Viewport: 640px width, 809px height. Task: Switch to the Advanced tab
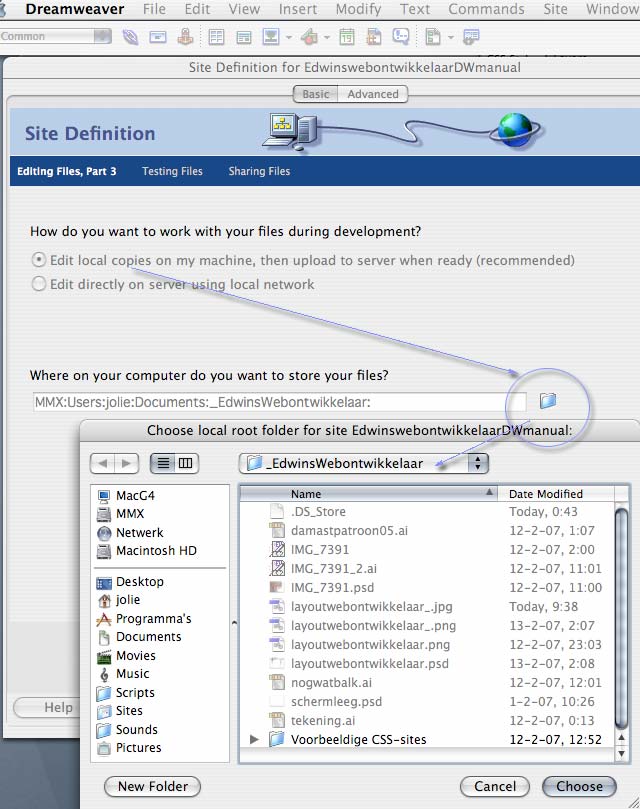(x=373, y=94)
